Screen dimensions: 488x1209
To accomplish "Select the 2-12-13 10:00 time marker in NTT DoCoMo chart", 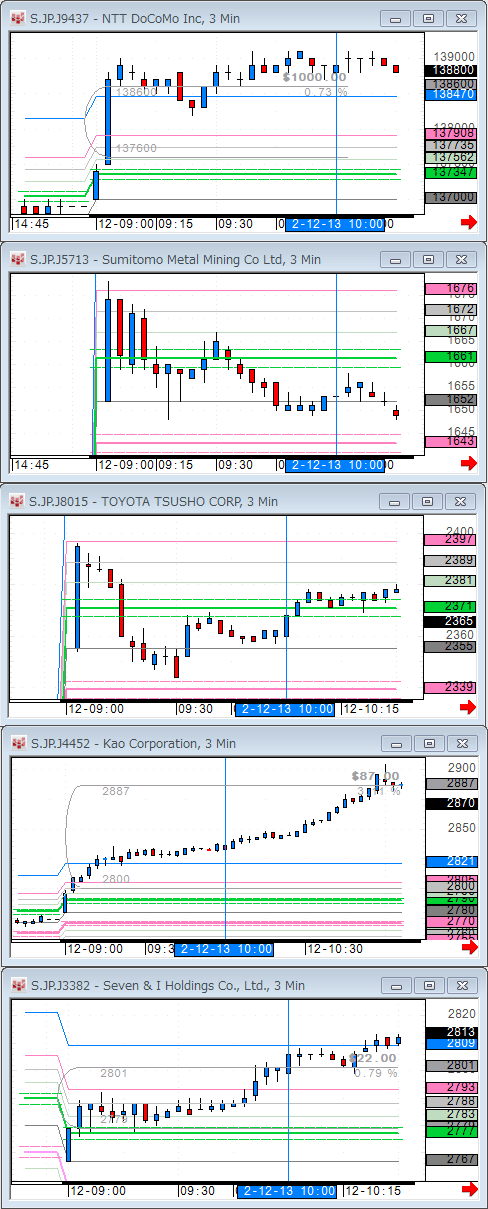I will tap(334, 224).
